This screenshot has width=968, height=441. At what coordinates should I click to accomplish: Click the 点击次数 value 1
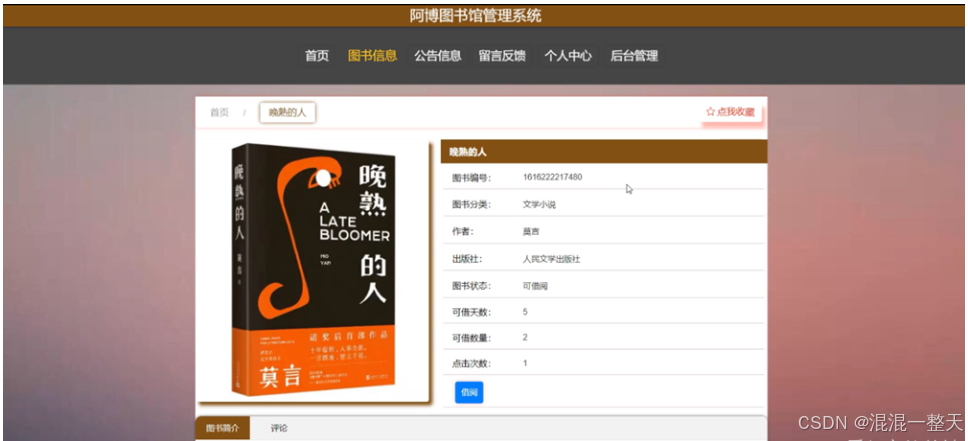coord(525,363)
